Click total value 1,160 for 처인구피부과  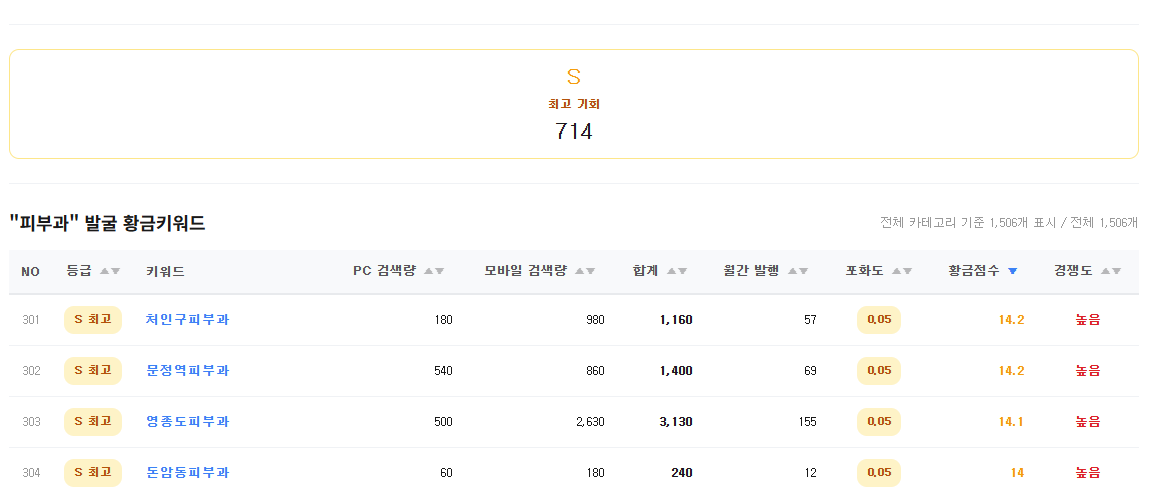pyautogui.click(x=676, y=319)
